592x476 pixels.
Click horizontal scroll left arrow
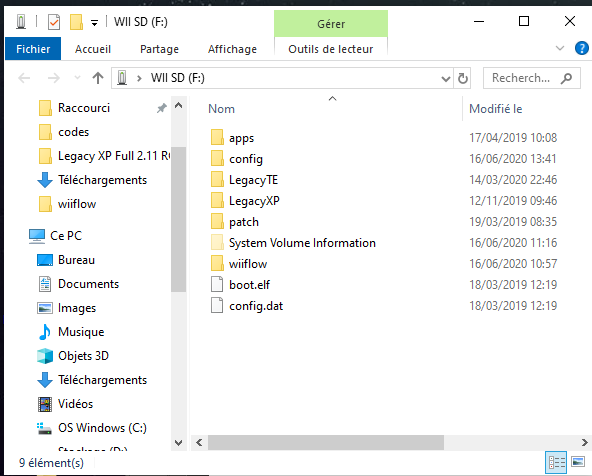[199, 442]
